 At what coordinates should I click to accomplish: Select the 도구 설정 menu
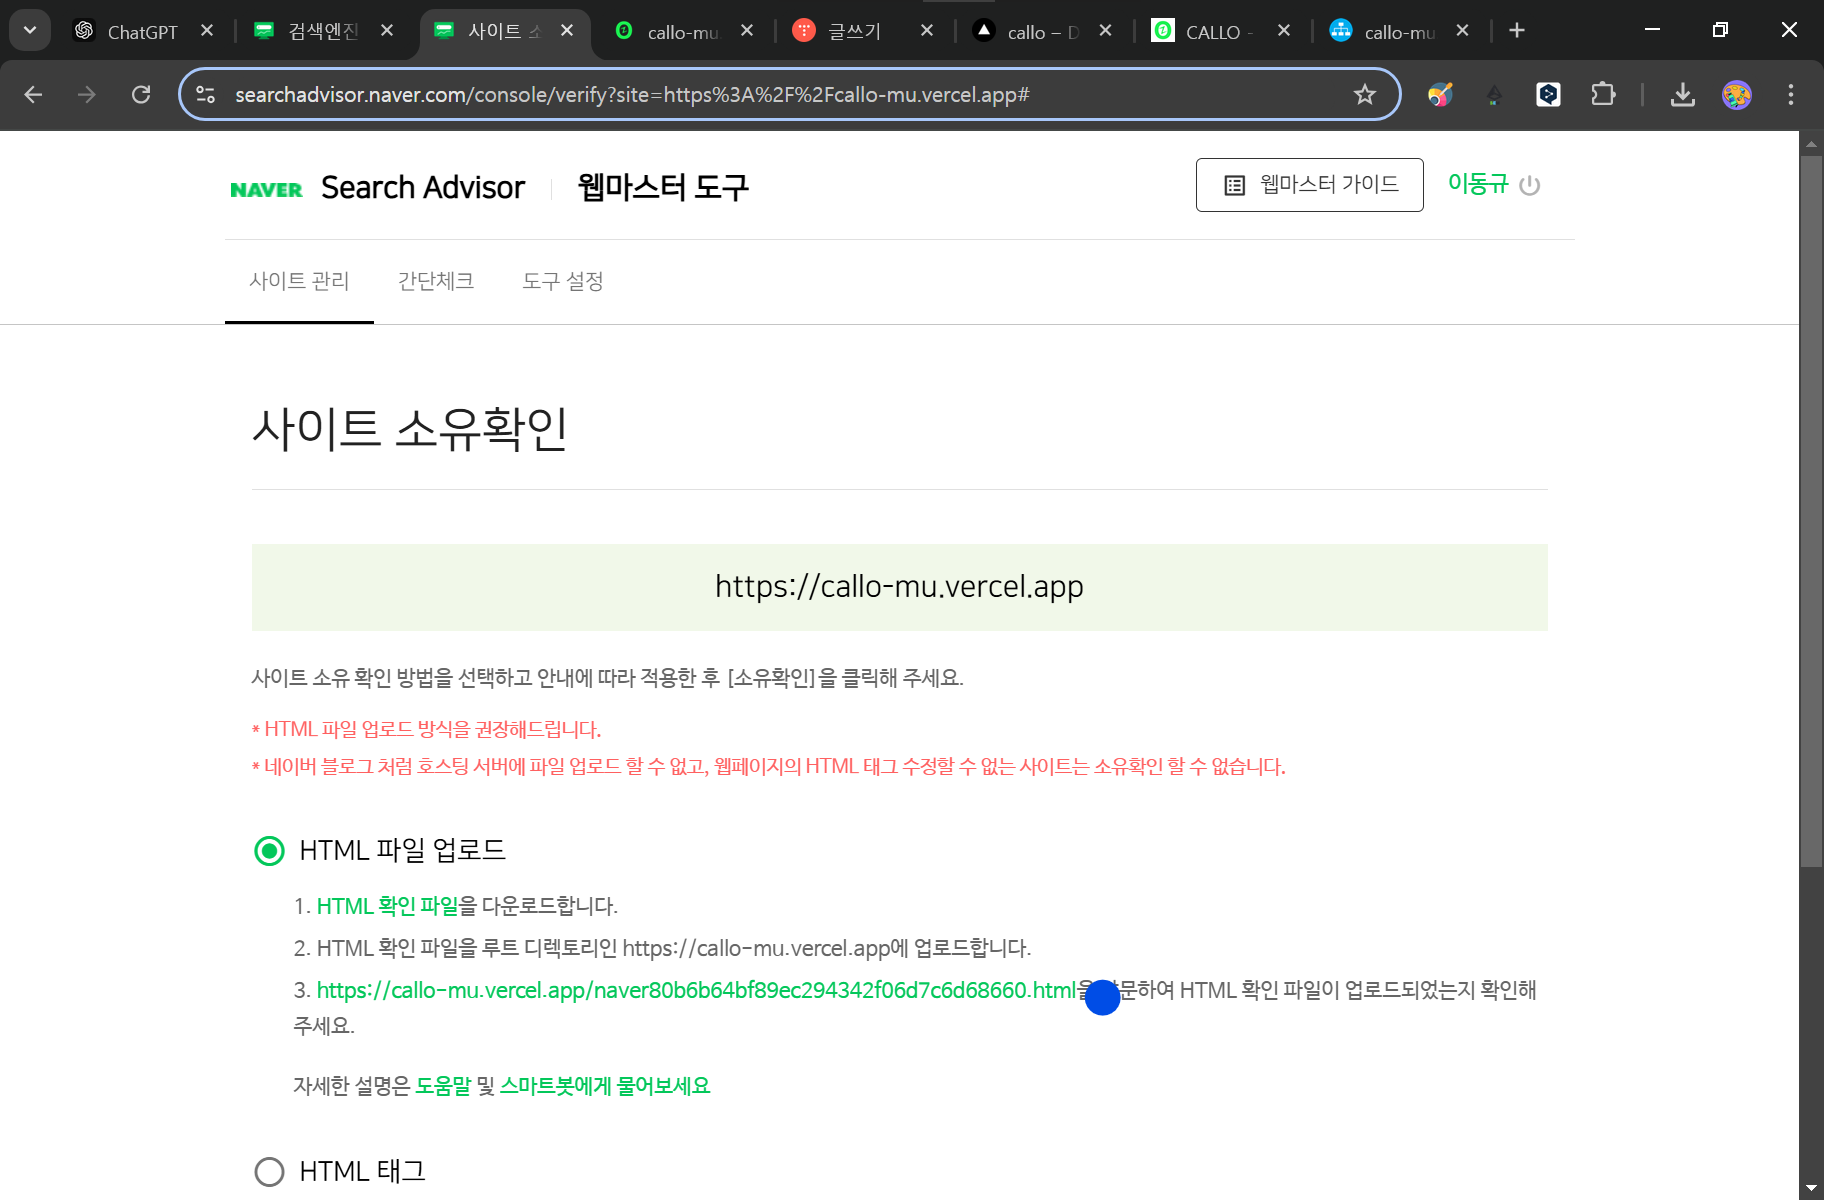563,281
